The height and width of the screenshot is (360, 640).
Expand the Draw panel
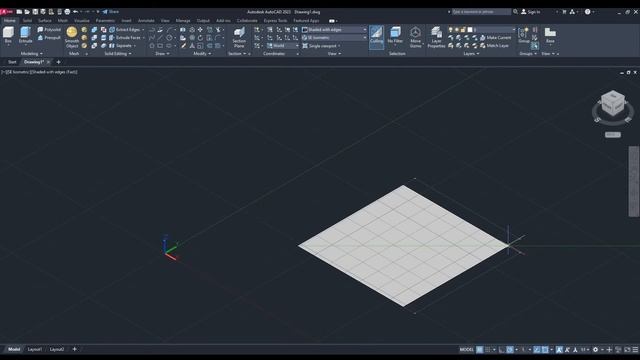162,53
